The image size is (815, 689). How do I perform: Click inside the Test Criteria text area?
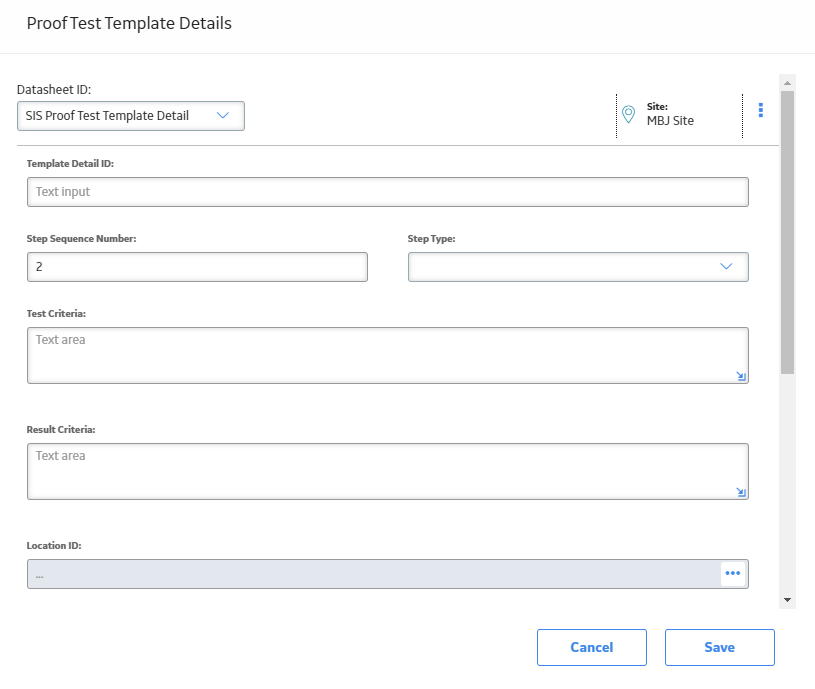[388, 355]
